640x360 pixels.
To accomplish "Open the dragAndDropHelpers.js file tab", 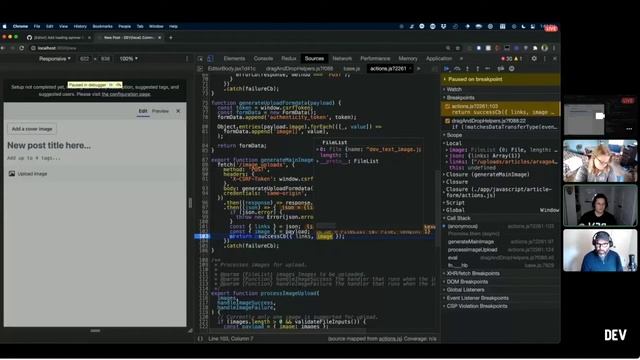I will coord(299,69).
